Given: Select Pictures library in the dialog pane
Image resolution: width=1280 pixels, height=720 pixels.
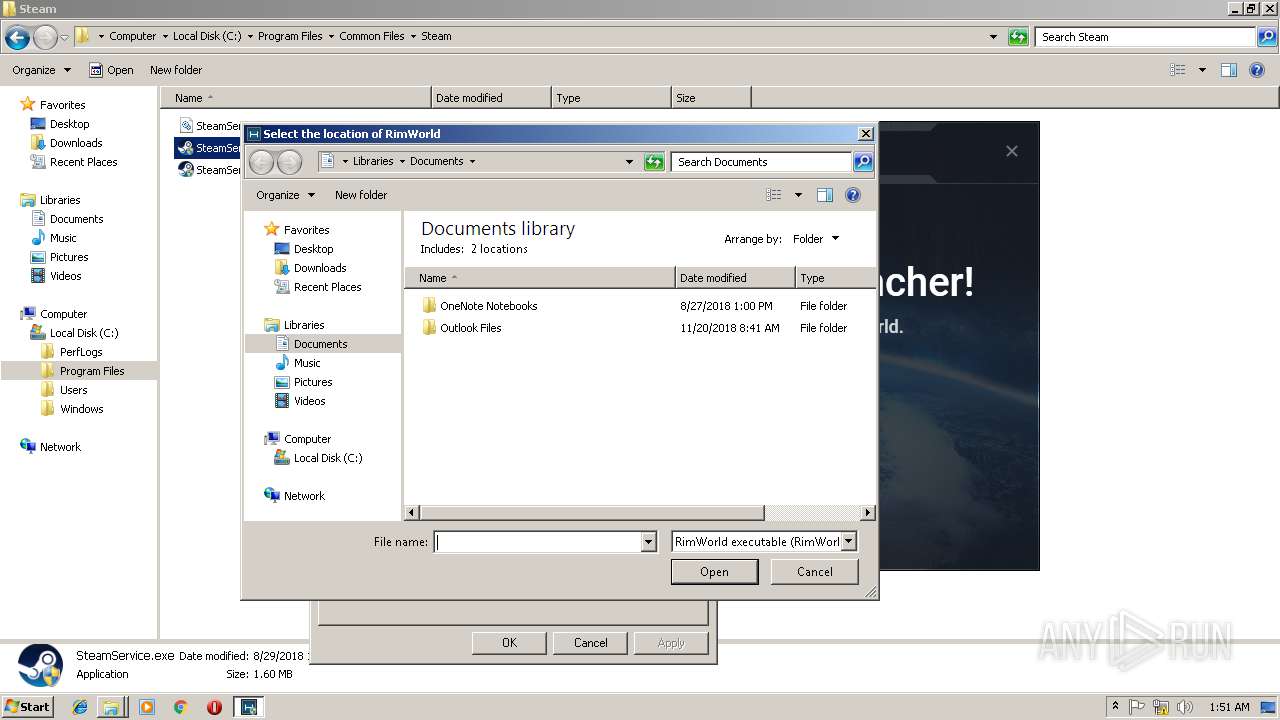Looking at the screenshot, I should 304,382.
